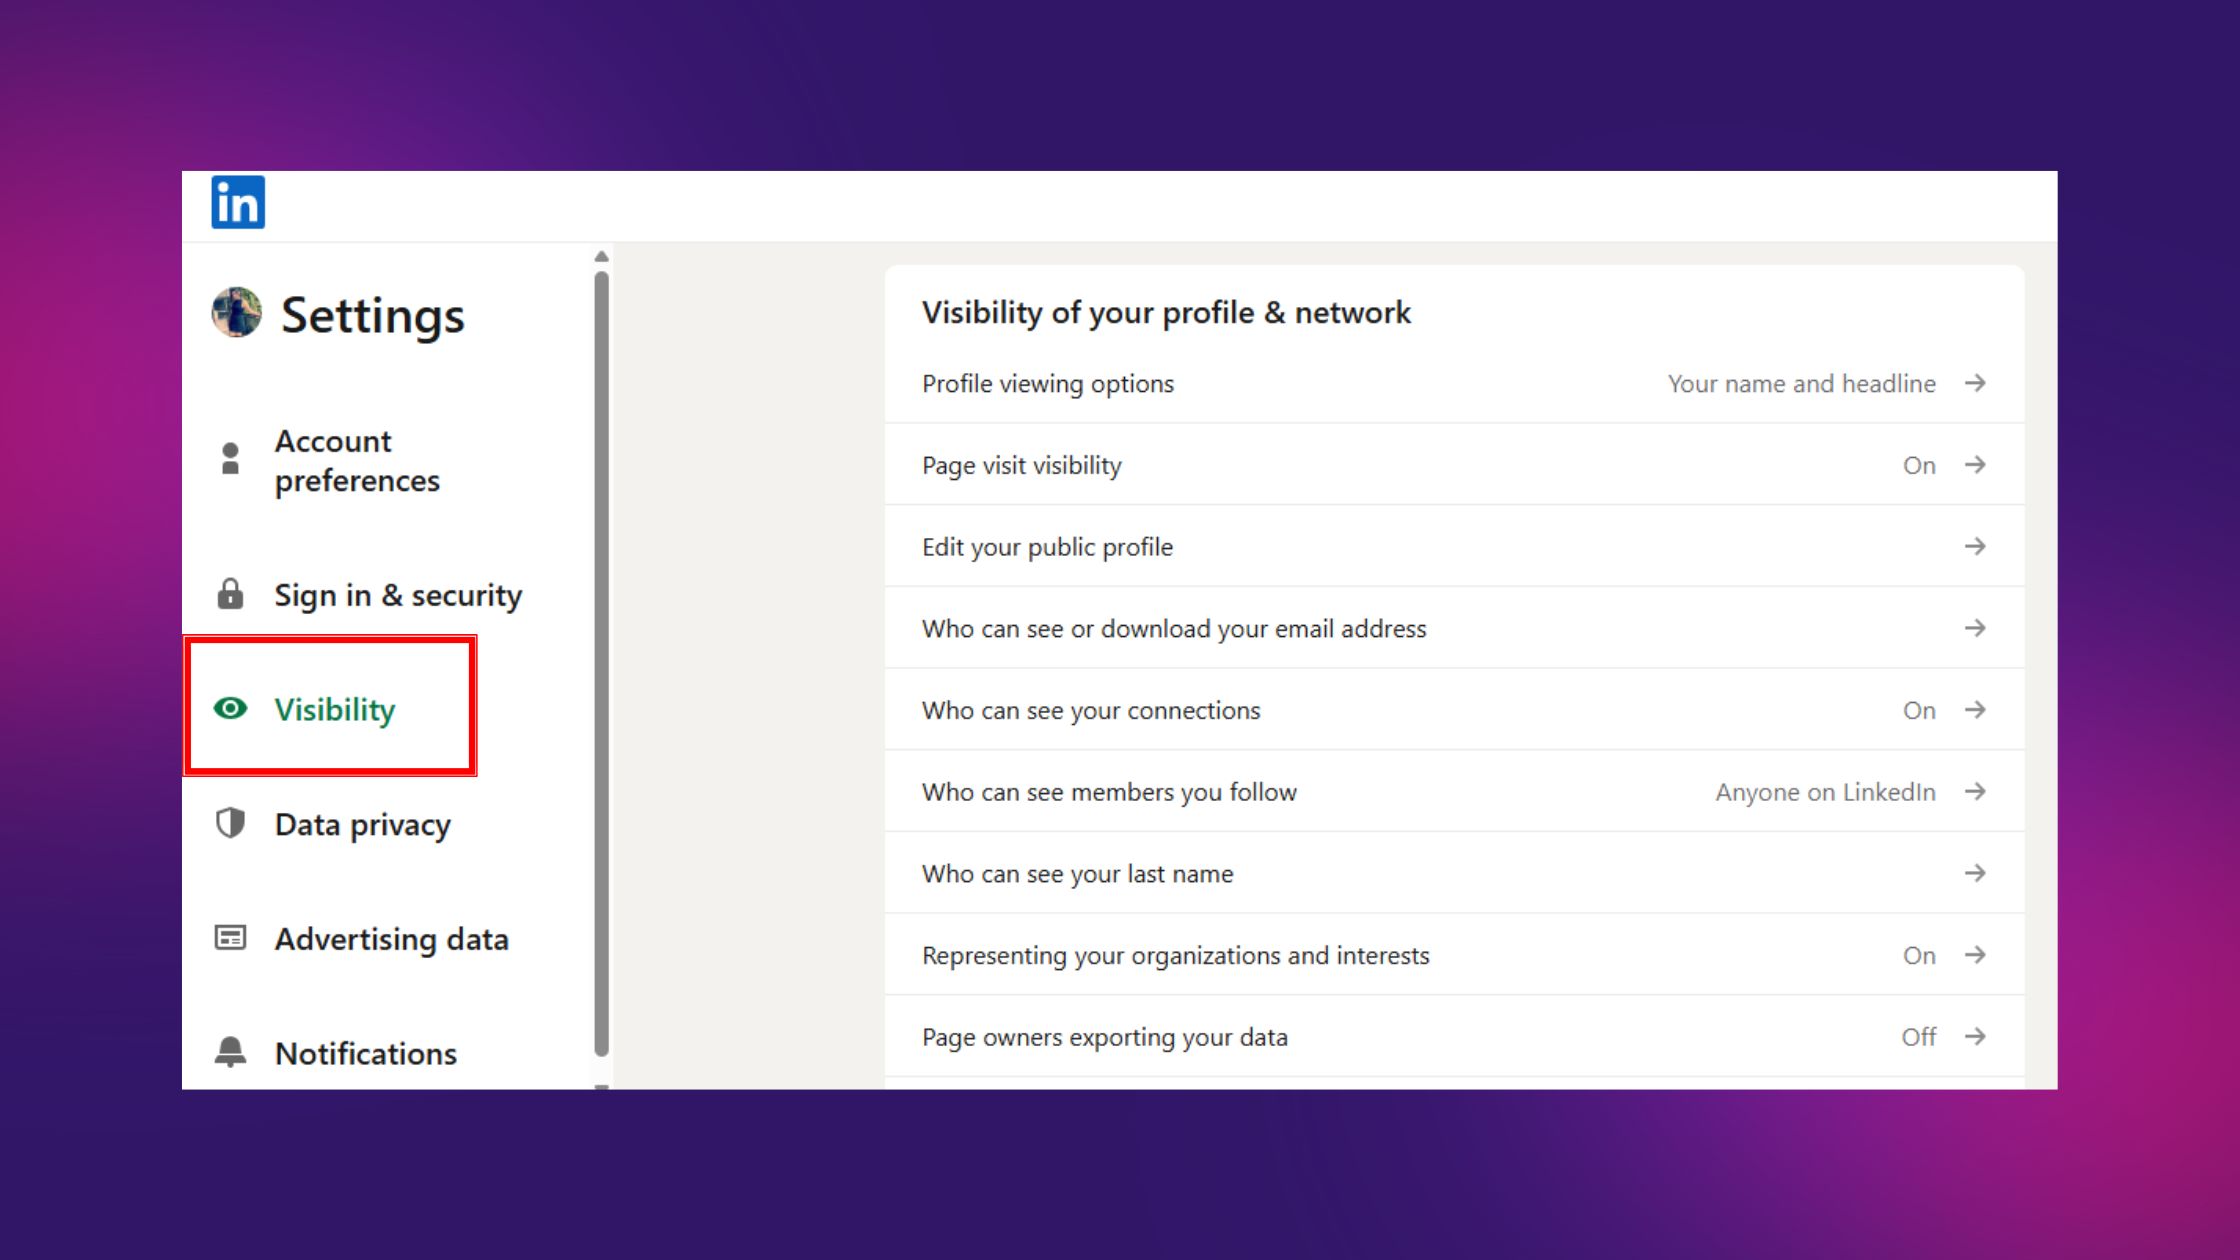Open Who can see members you follow
Screen dimensions: 2240x1260
click(x=1109, y=793)
